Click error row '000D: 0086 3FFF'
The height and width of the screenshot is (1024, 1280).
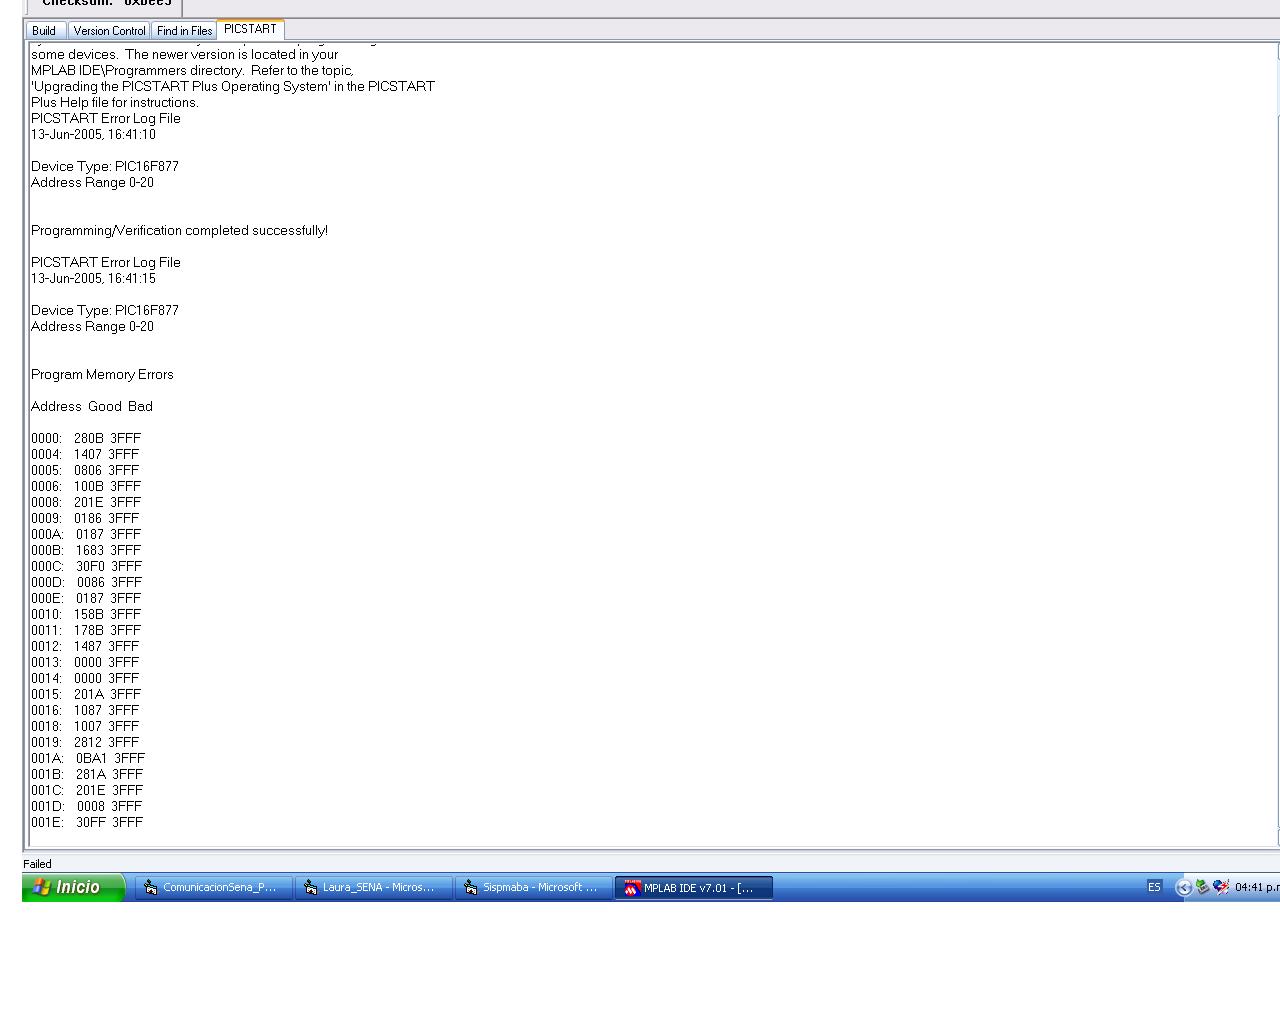[87, 582]
